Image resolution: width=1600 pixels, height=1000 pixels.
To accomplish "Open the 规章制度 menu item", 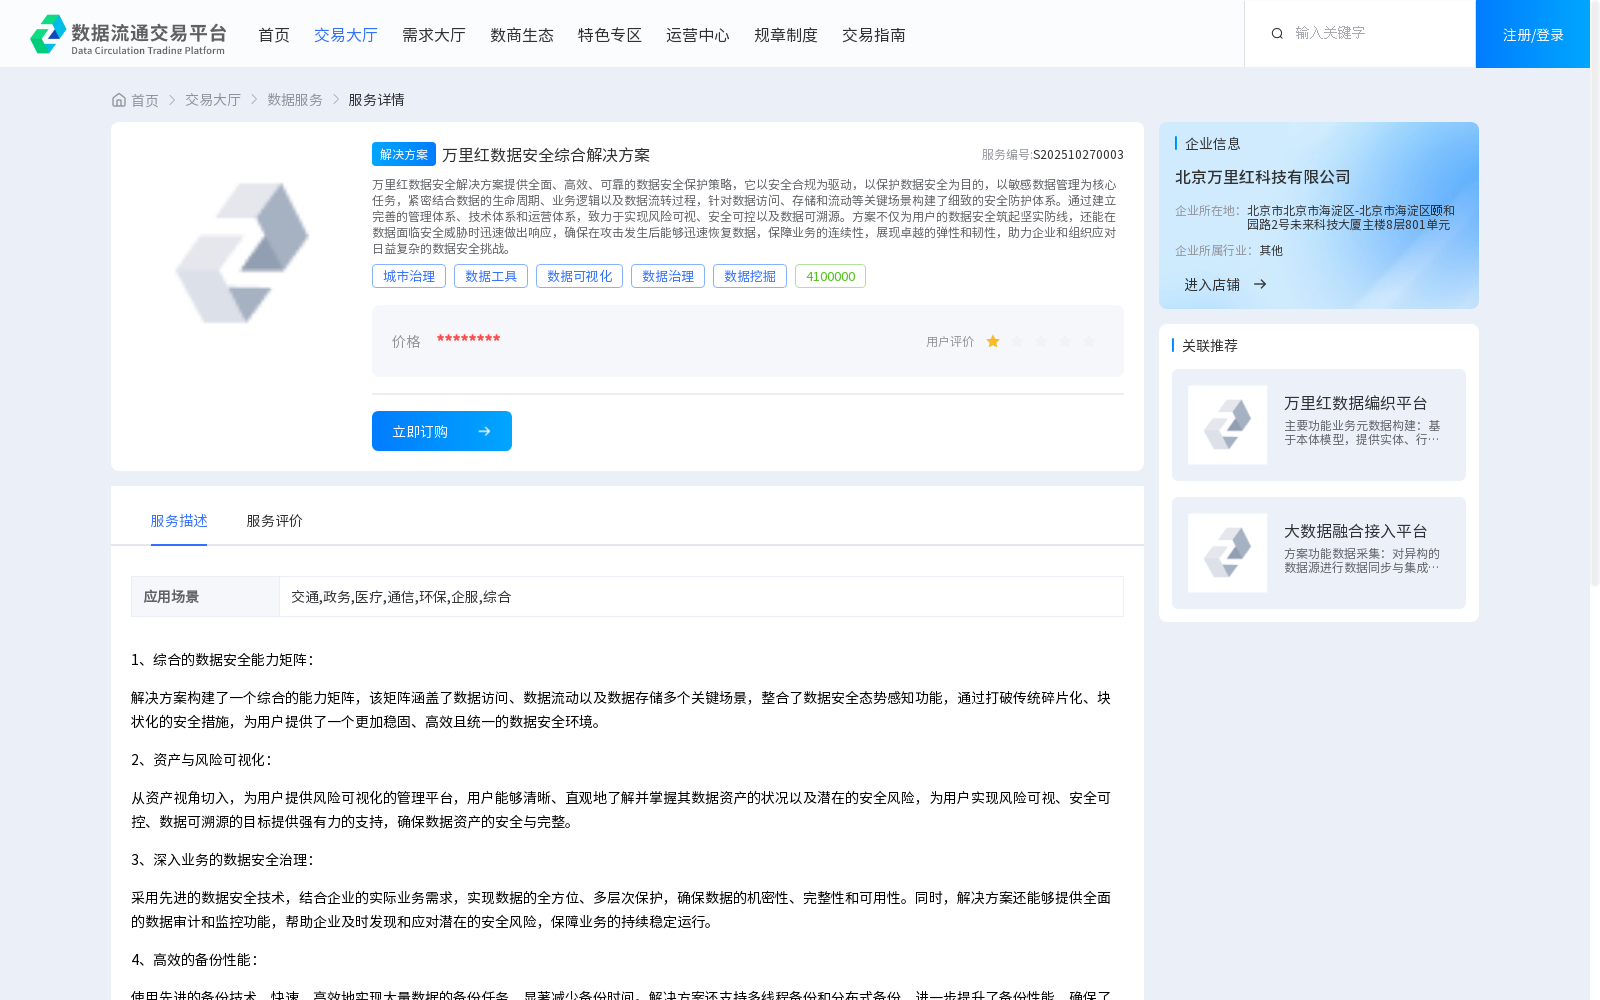I will pyautogui.click(x=786, y=35).
